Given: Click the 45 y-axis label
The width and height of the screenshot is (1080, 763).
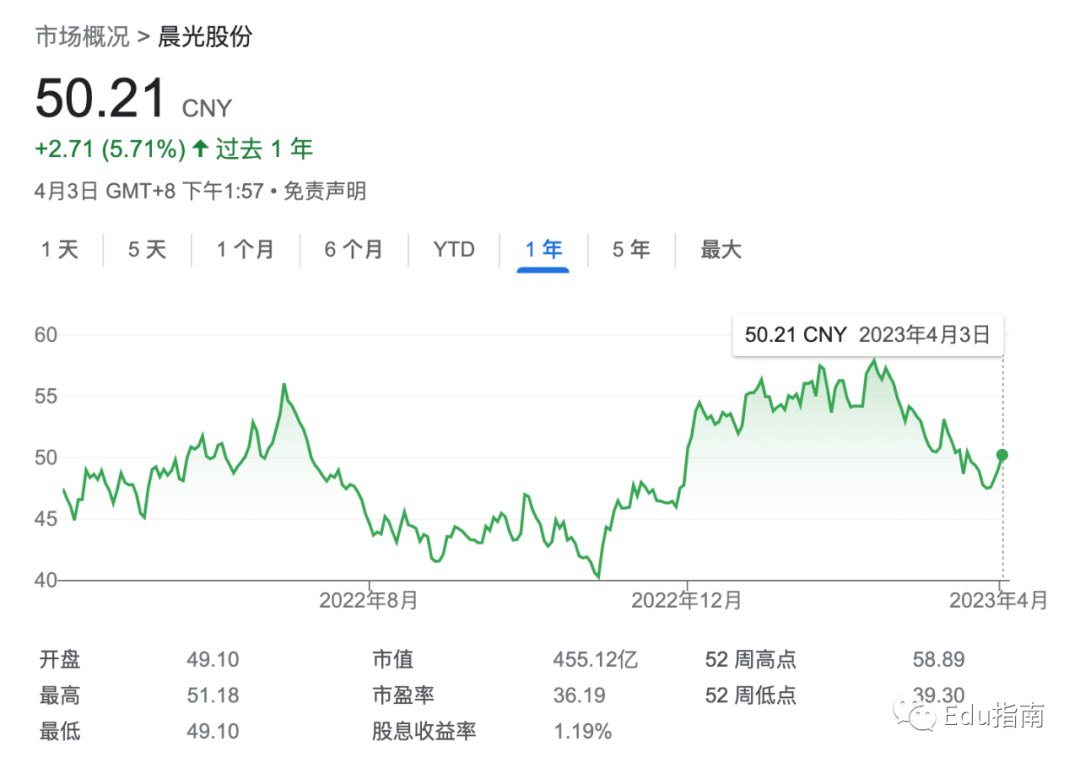Looking at the screenshot, I should pos(45,519).
